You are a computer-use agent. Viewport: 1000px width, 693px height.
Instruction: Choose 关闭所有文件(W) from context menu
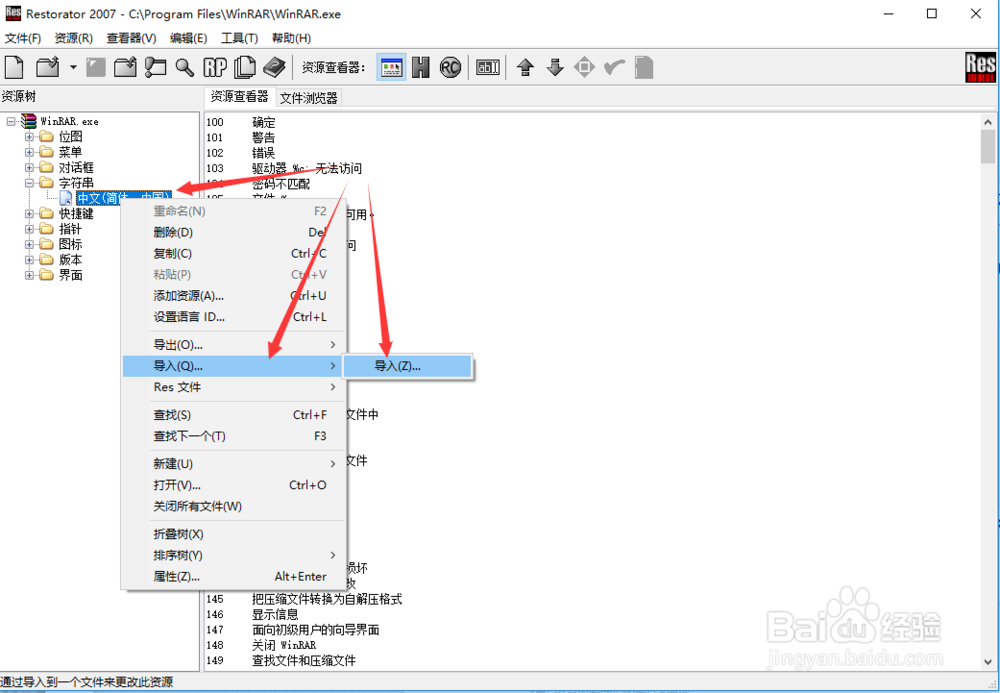pyautogui.click(x=233, y=506)
